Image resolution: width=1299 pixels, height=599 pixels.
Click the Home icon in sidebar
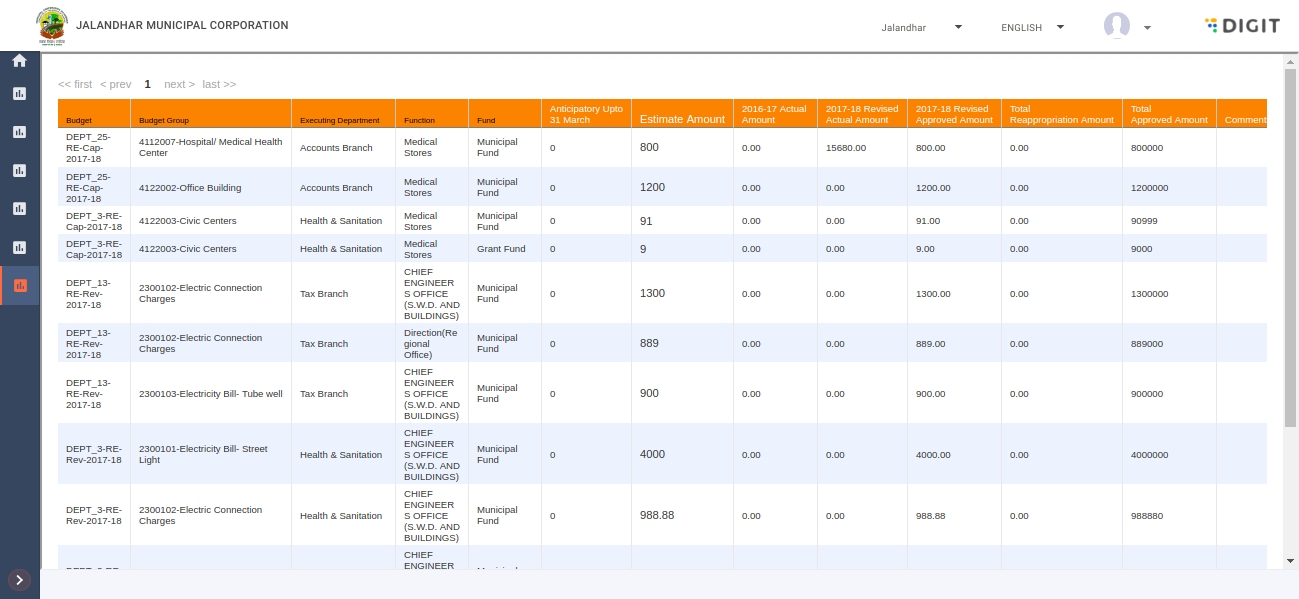[x=19, y=61]
